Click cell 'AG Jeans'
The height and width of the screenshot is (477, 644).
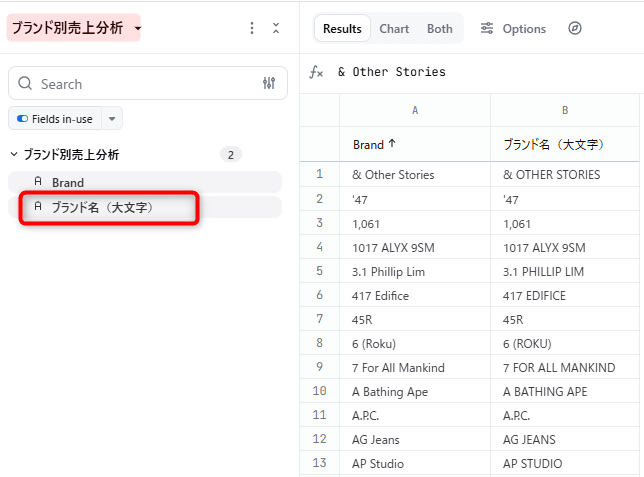(x=415, y=440)
